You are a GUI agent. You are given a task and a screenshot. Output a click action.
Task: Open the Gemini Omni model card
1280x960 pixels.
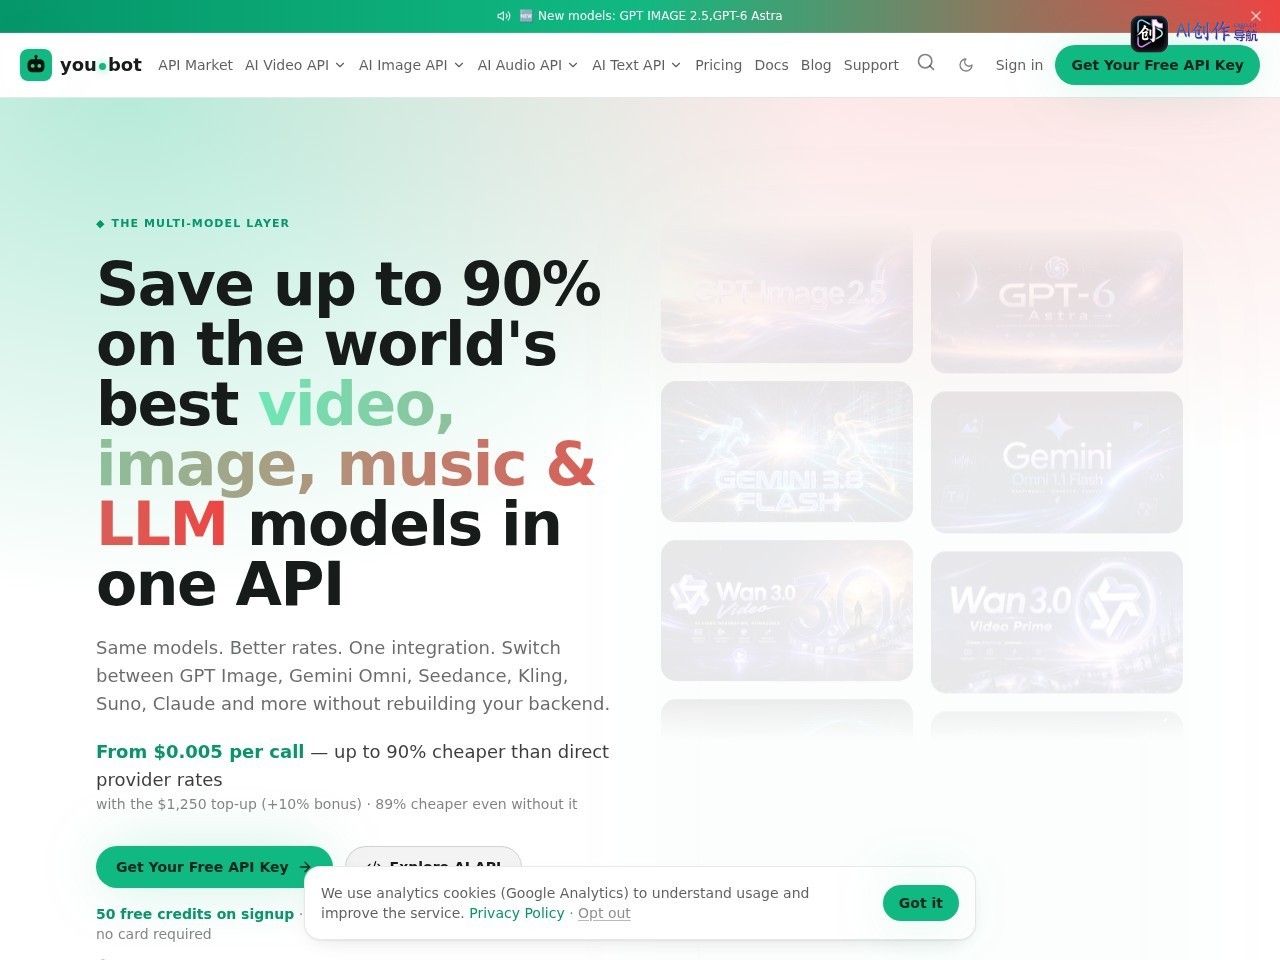[x=1057, y=462]
